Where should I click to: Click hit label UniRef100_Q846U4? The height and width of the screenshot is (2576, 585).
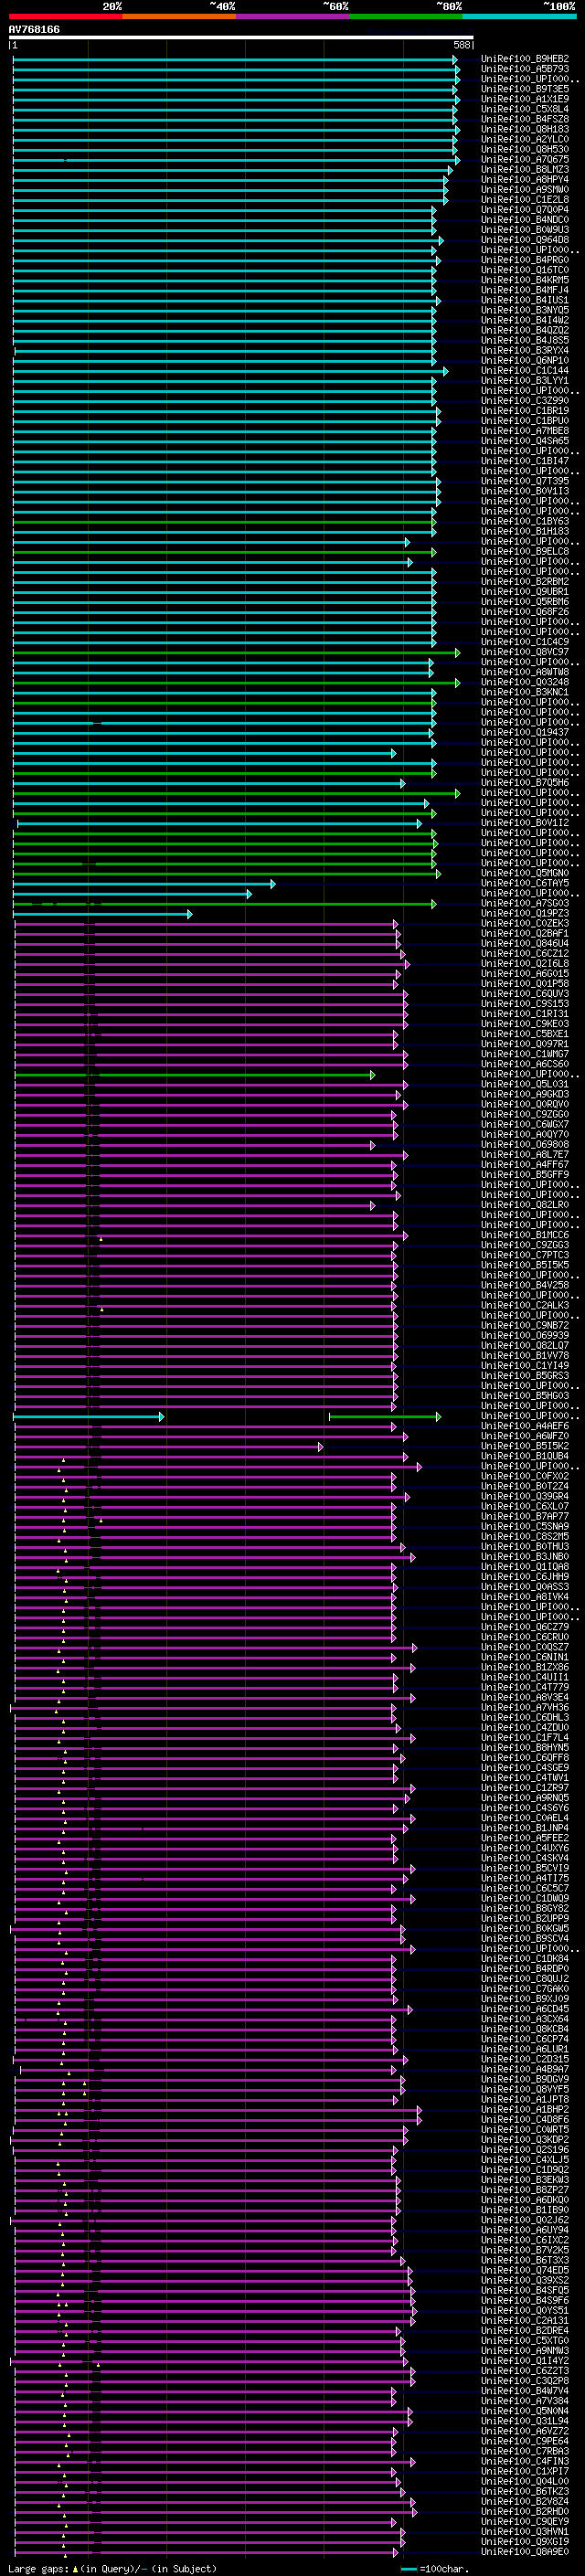point(524,943)
